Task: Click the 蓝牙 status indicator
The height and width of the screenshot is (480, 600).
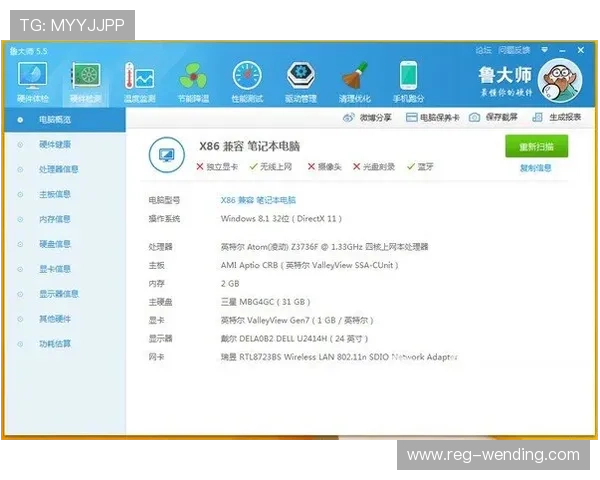Action: click(x=420, y=167)
